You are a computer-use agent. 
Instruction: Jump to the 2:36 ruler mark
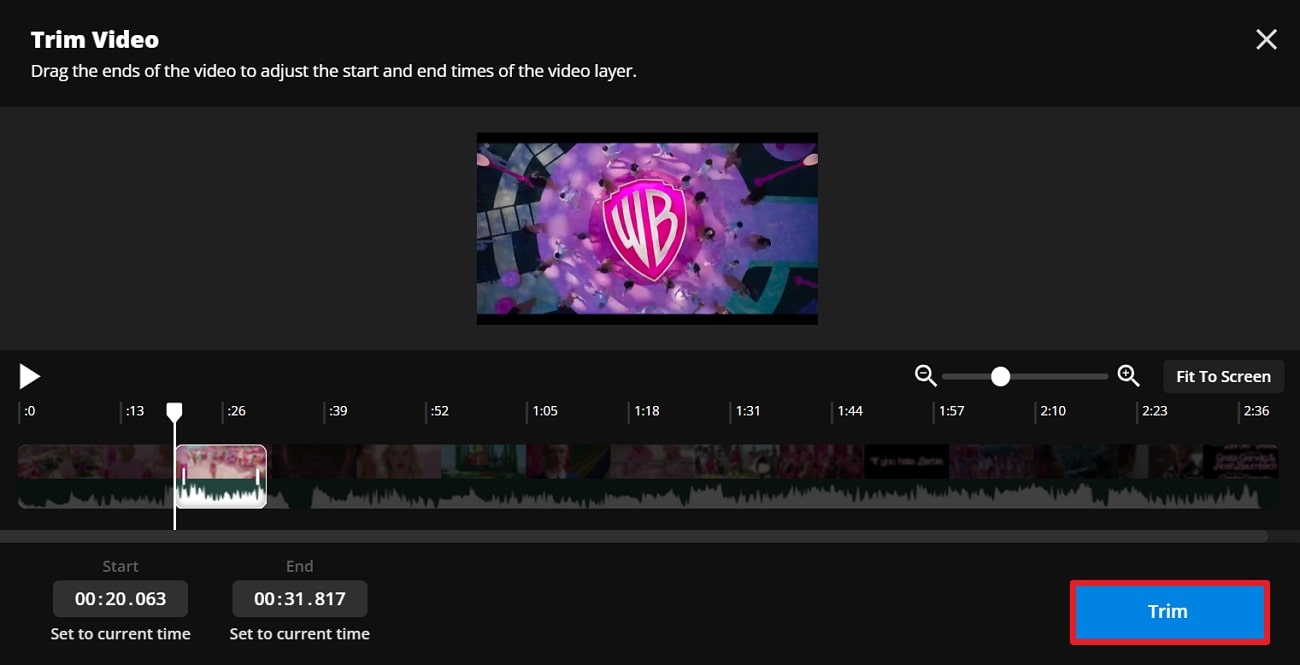coord(1255,411)
